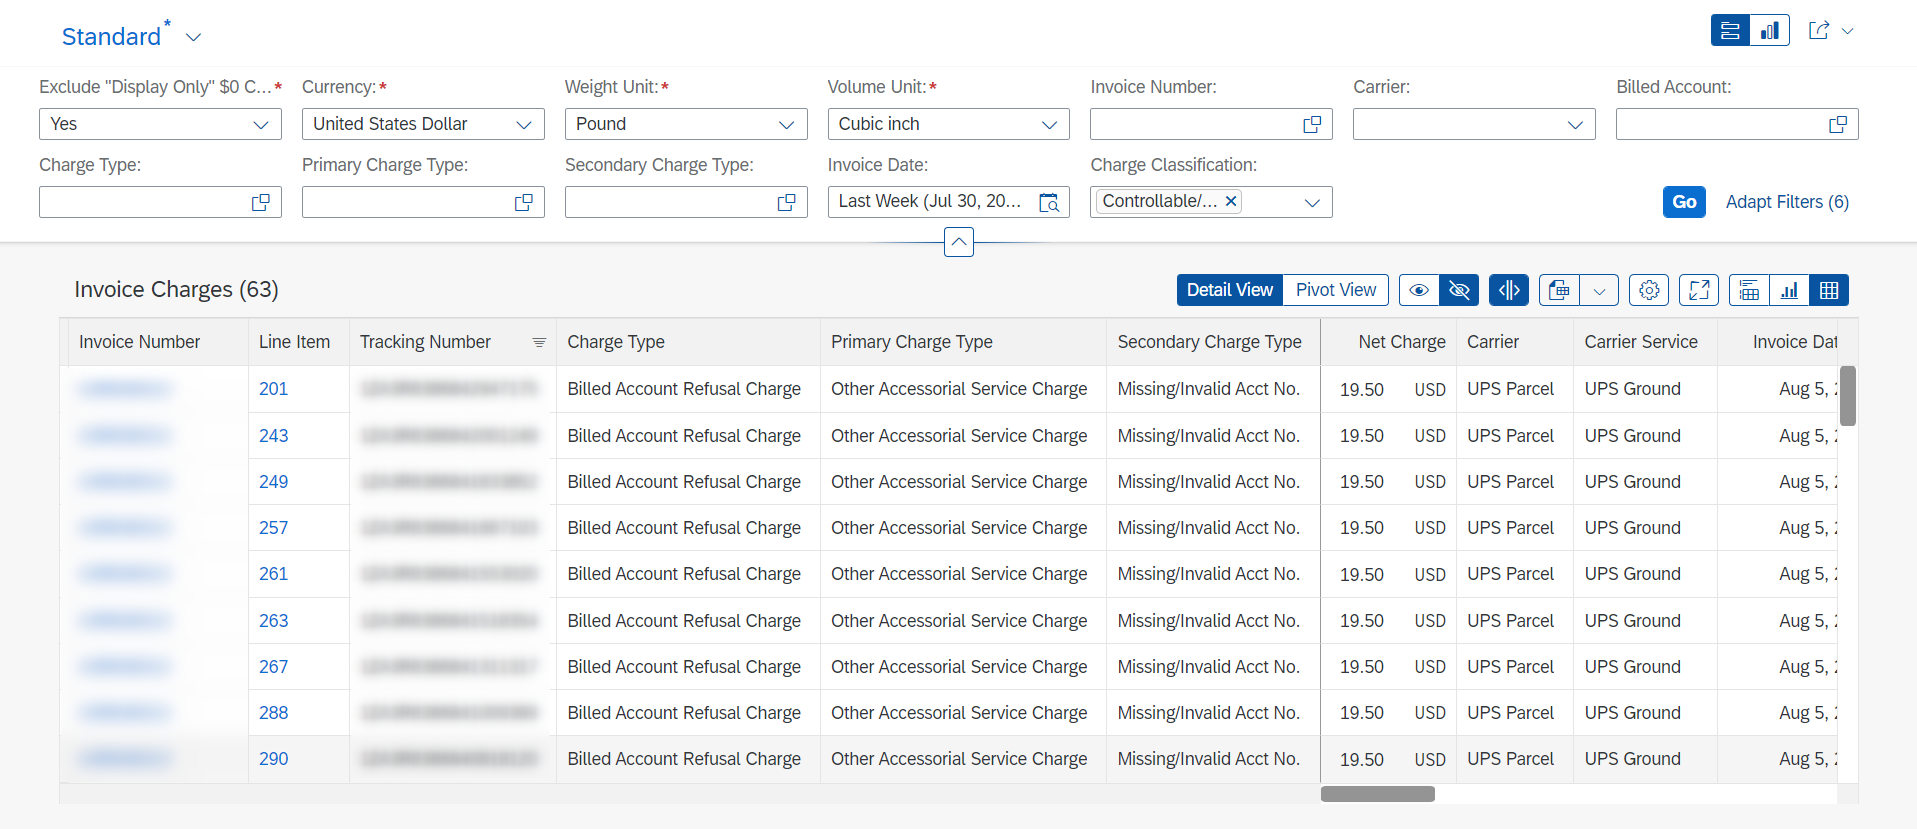Image resolution: width=1917 pixels, height=829 pixels.
Task: Switch to table grid only view
Action: (1829, 290)
